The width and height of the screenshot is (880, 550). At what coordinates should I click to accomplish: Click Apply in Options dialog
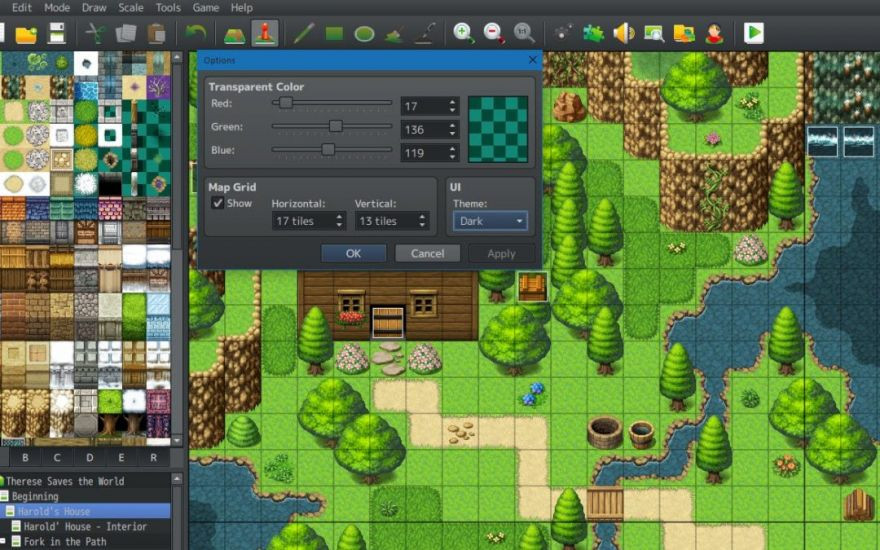point(501,254)
